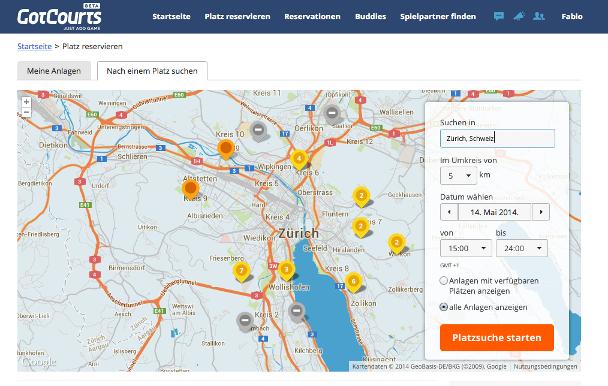This screenshot has height=386, width=608.
Task: Start search with Platzsuche starten button
Action: tap(497, 338)
